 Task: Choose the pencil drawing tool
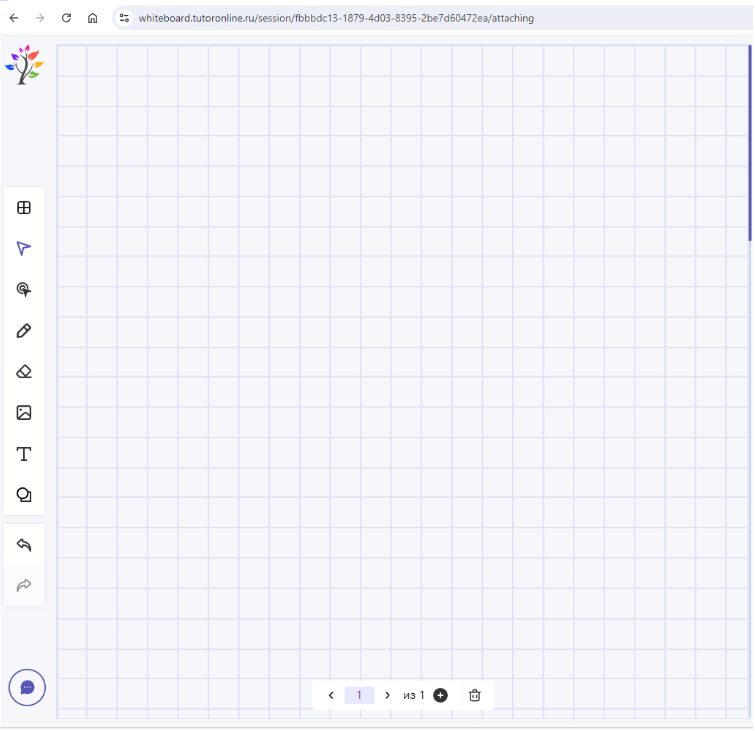24,331
